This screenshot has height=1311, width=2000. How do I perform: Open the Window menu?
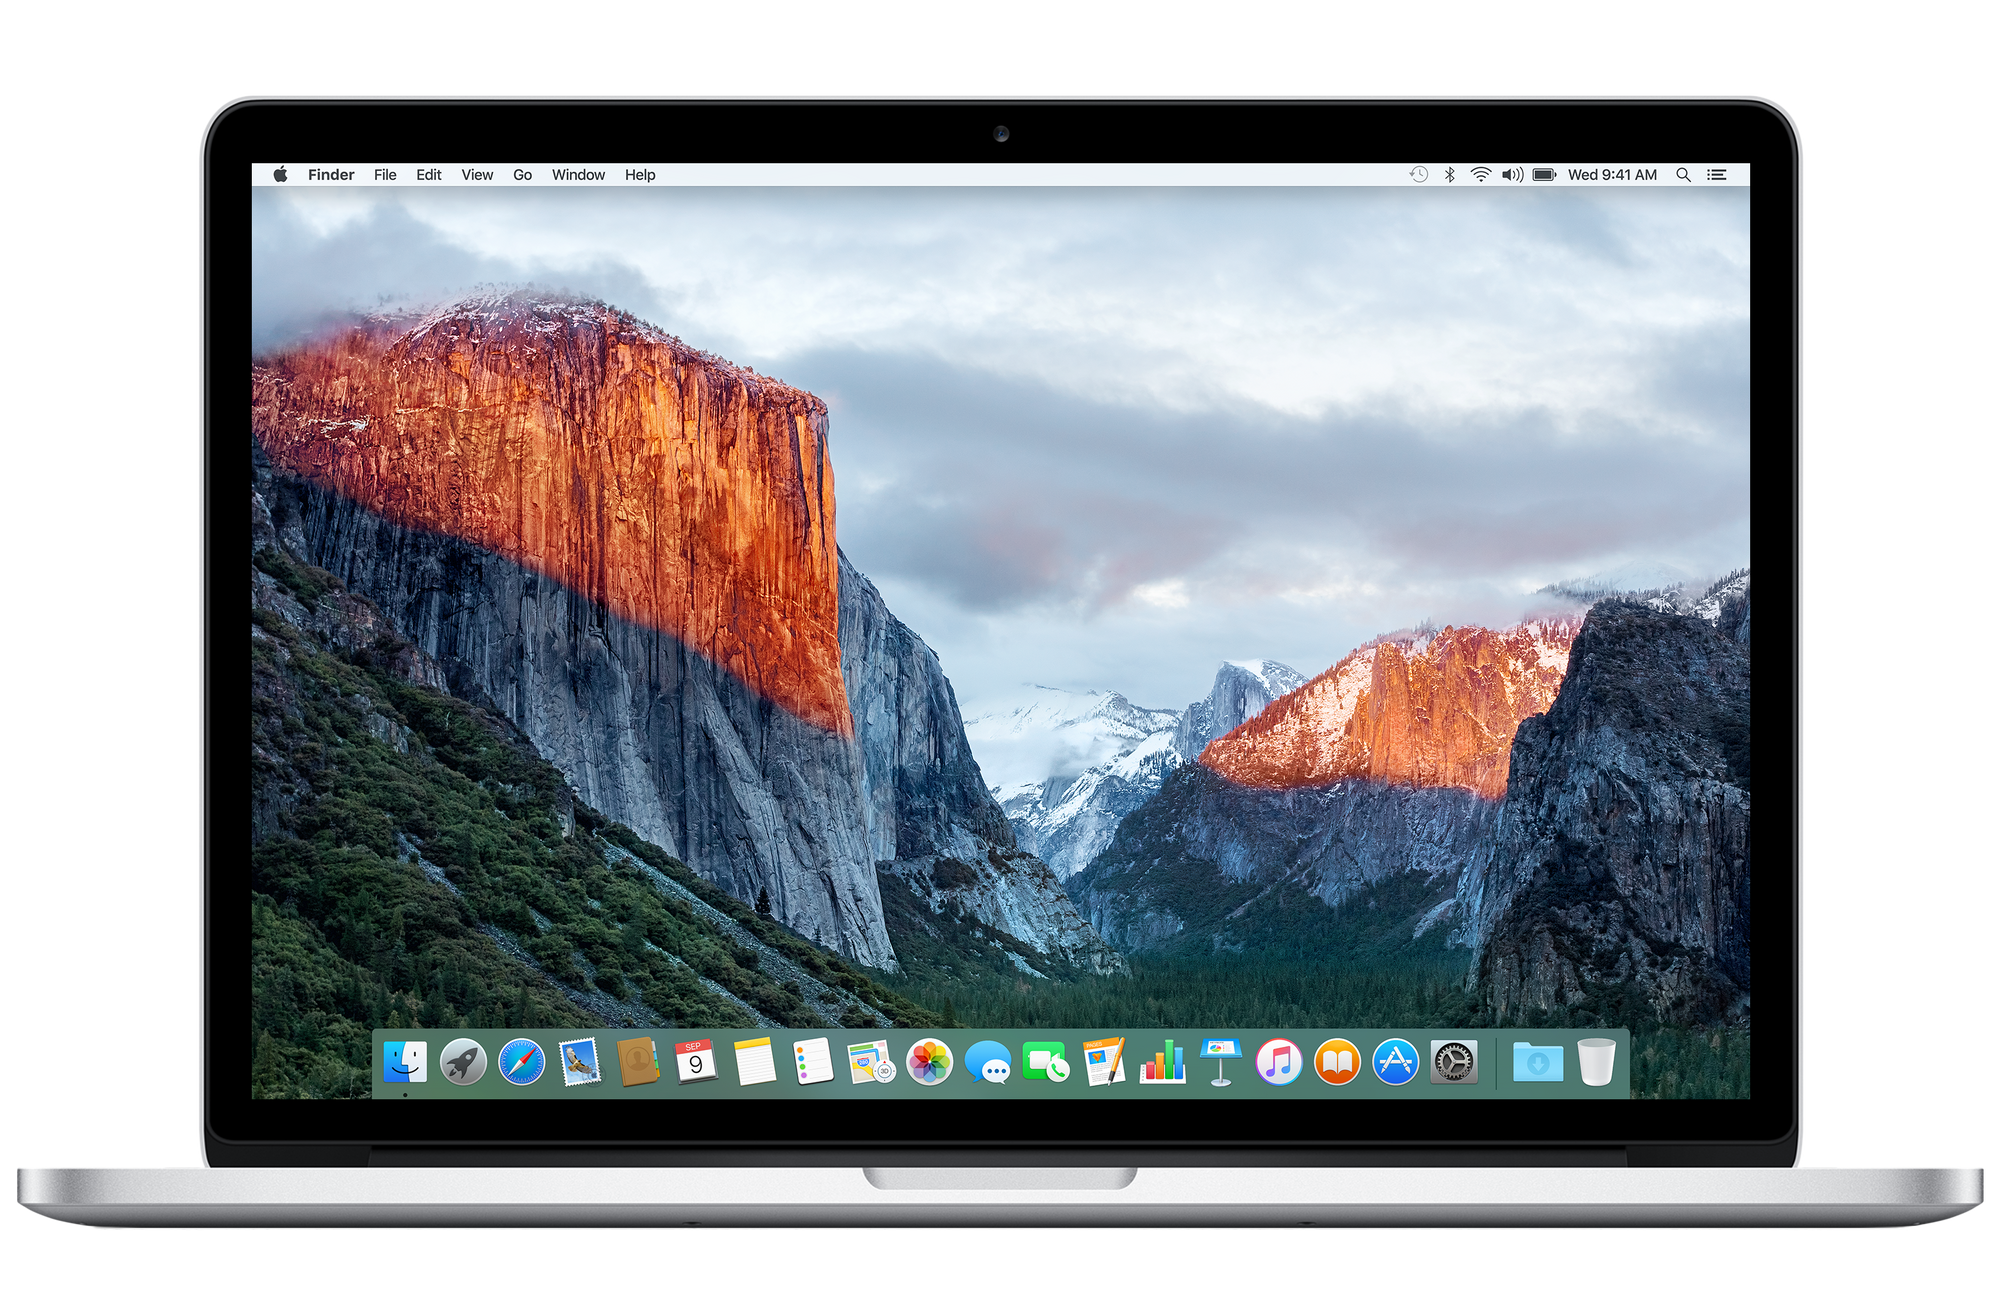coord(578,175)
